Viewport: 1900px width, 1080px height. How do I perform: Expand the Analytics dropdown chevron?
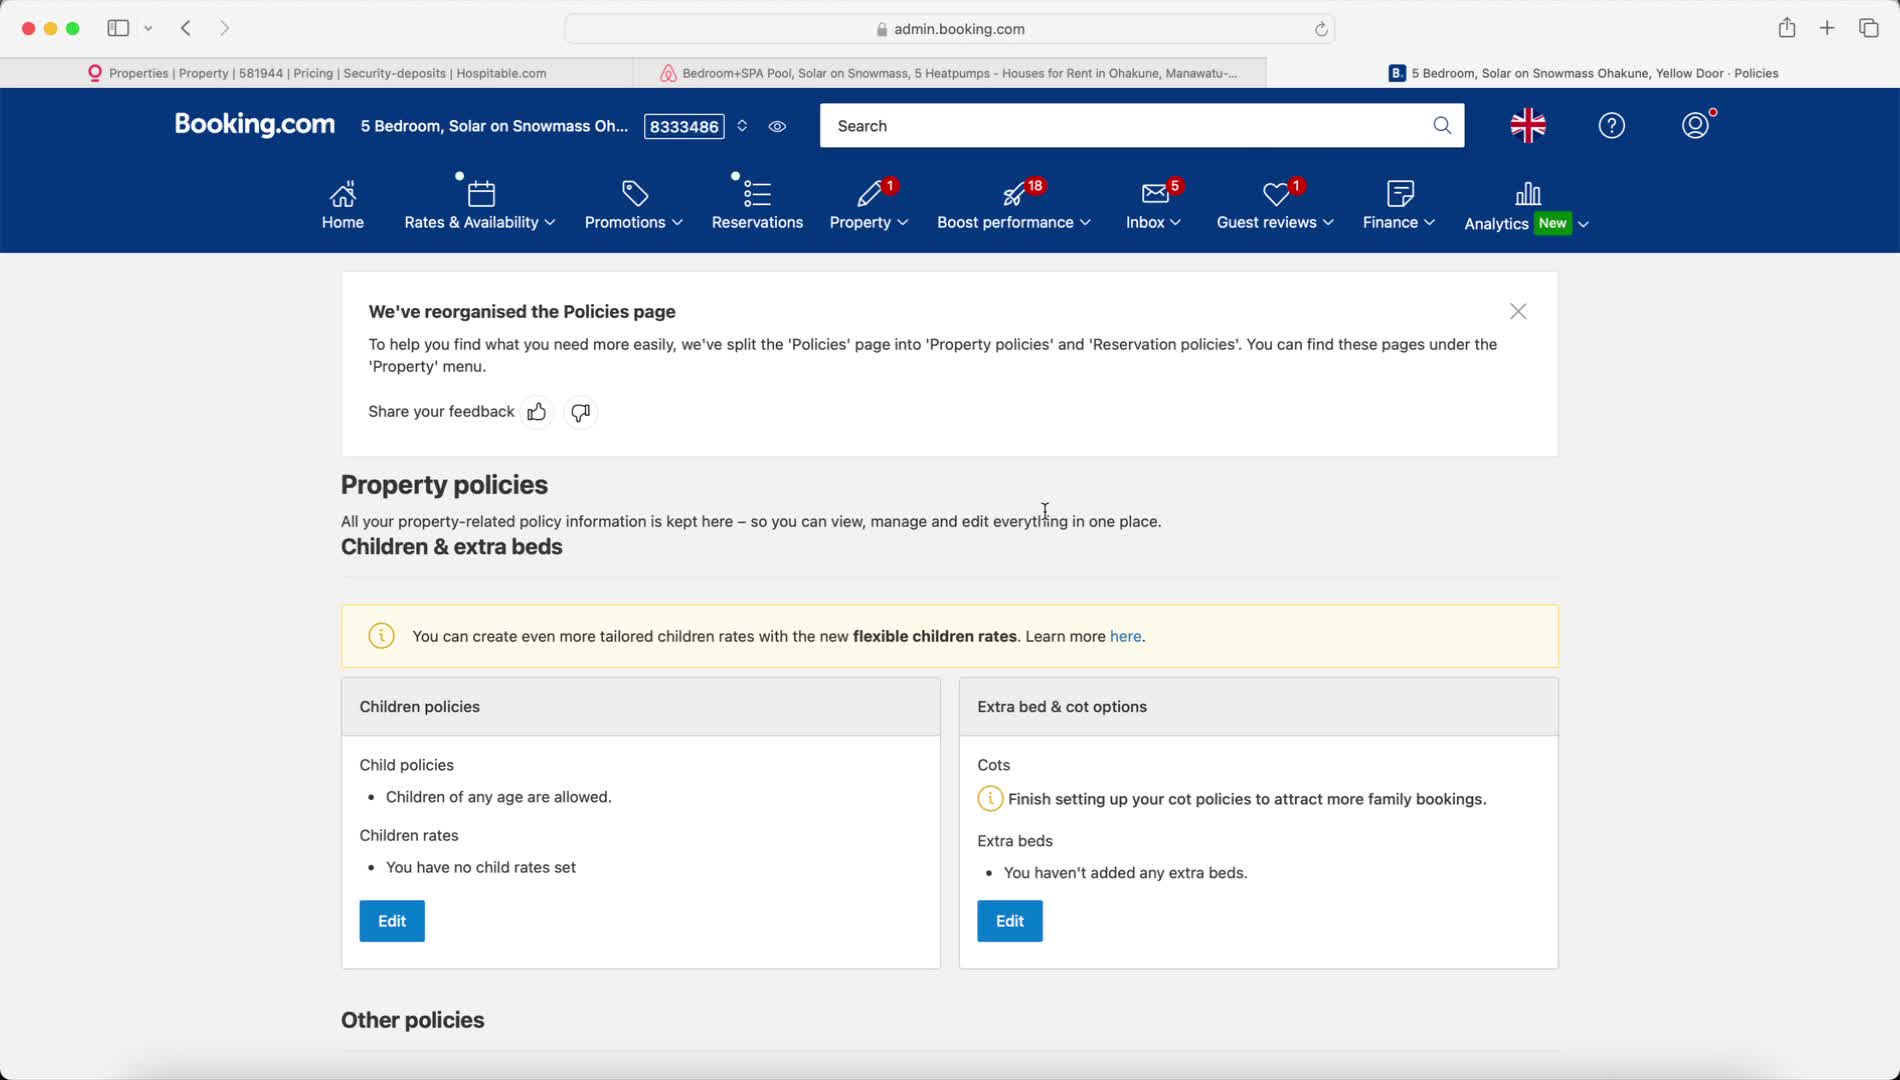(1583, 224)
